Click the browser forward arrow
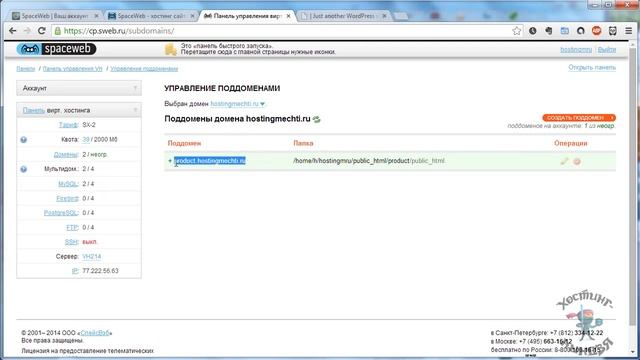This screenshot has height=360, width=640. pyautogui.click(x=27, y=31)
